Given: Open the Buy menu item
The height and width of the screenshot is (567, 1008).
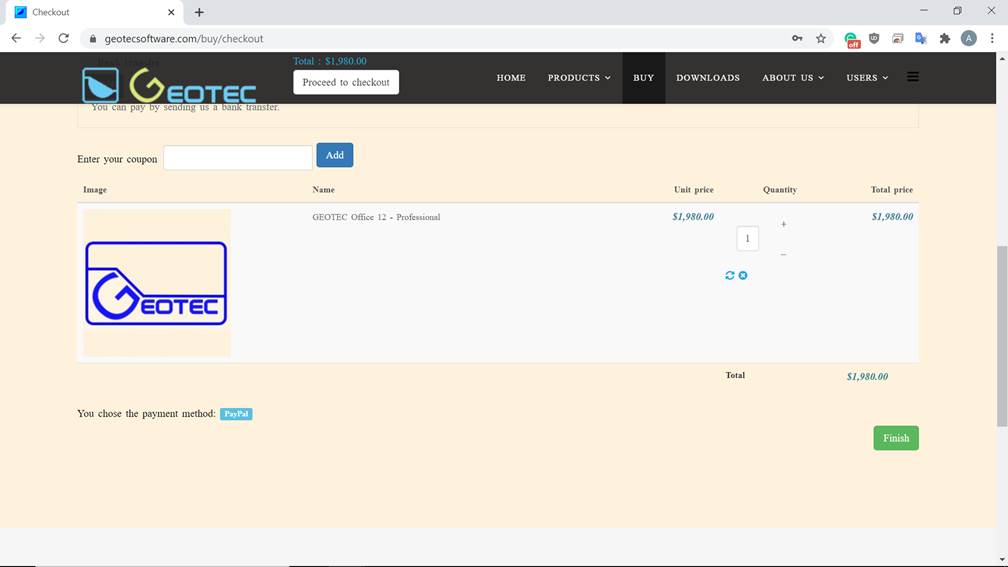Looking at the screenshot, I should point(644,78).
